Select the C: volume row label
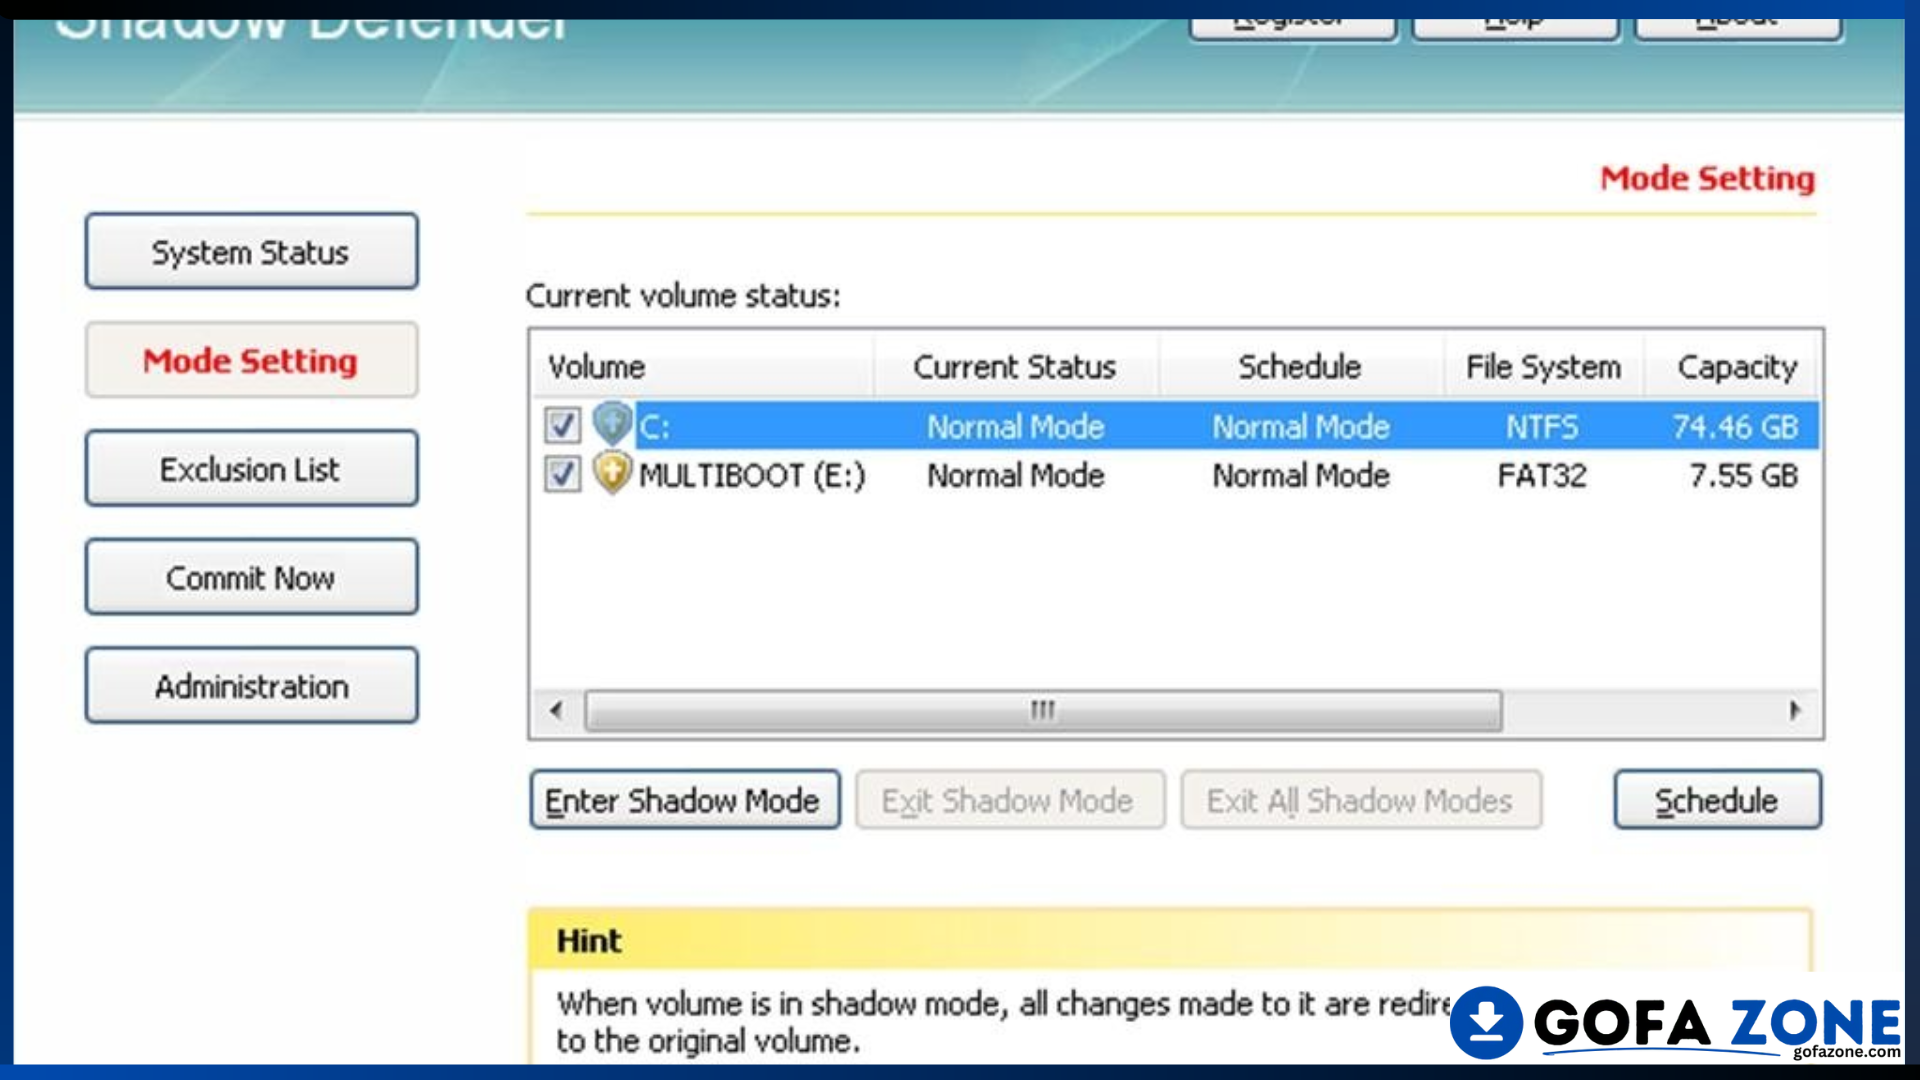Image resolution: width=1920 pixels, height=1080 pixels. coord(655,427)
